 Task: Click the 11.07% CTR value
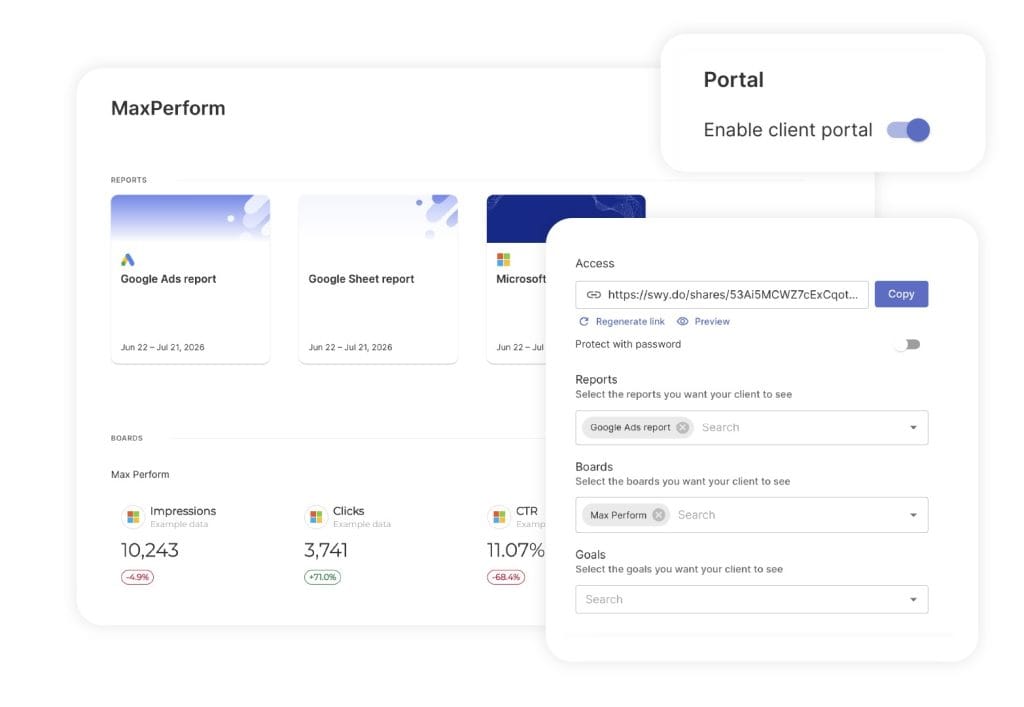pyautogui.click(x=516, y=550)
